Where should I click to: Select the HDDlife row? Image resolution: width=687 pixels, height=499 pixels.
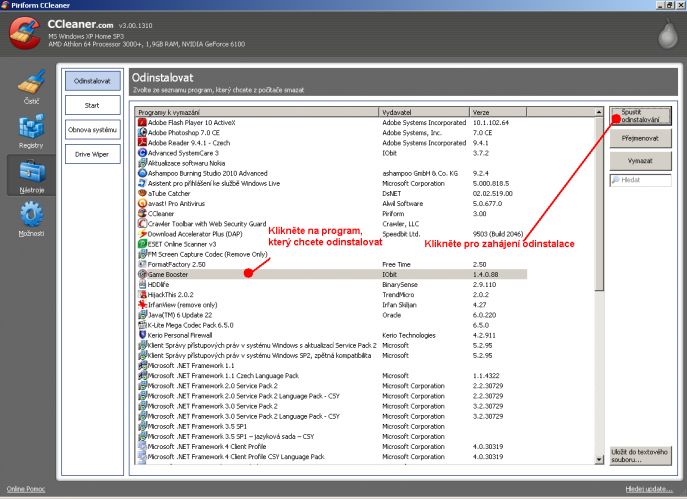[x=332, y=284]
